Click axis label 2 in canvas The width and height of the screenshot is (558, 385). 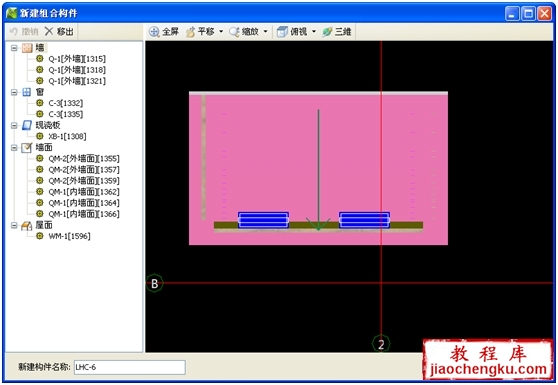[x=381, y=344]
